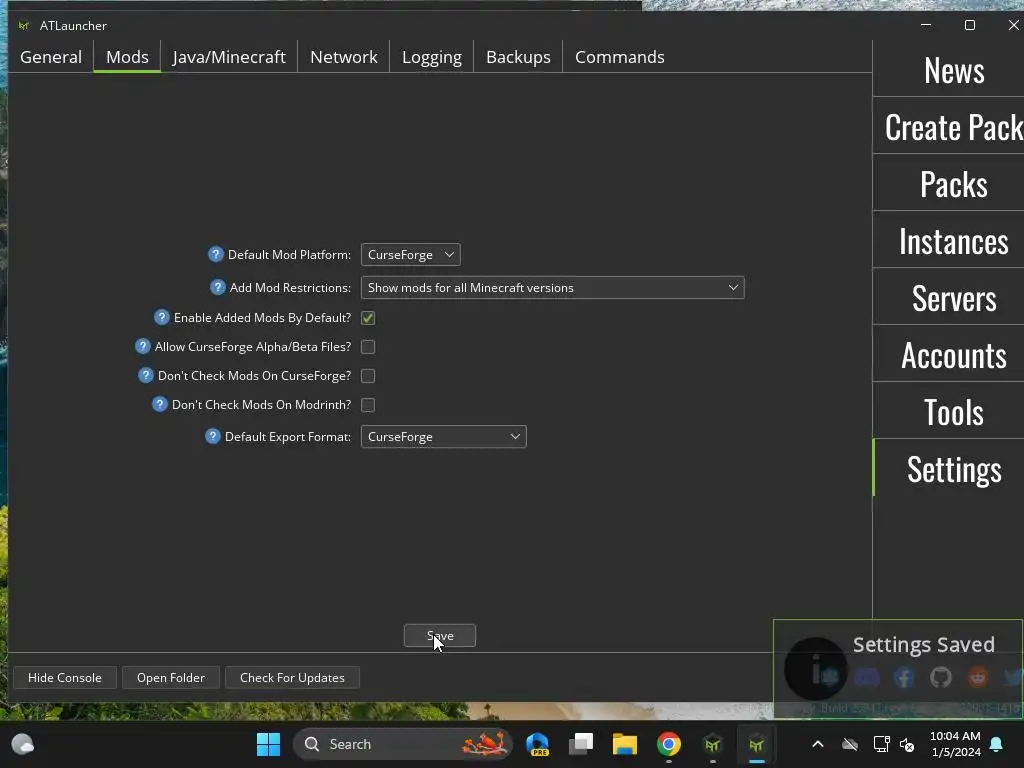Open Logging settings tab
This screenshot has height=768, width=1024.
click(432, 57)
